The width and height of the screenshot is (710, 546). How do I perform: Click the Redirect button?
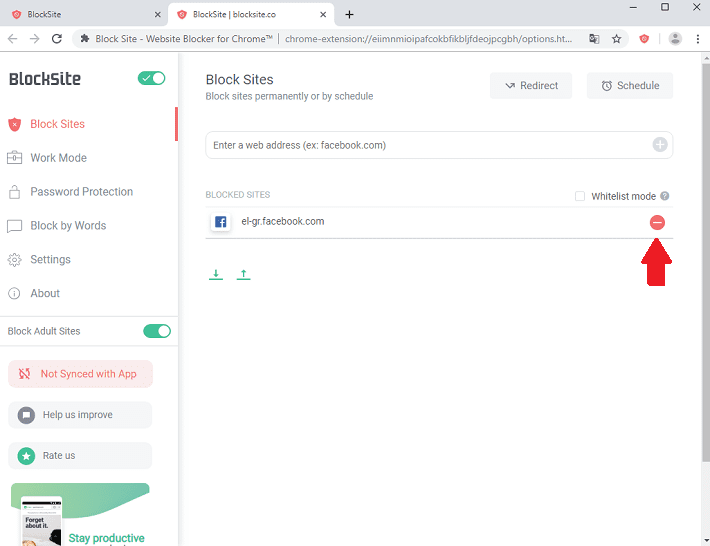pyautogui.click(x=531, y=86)
